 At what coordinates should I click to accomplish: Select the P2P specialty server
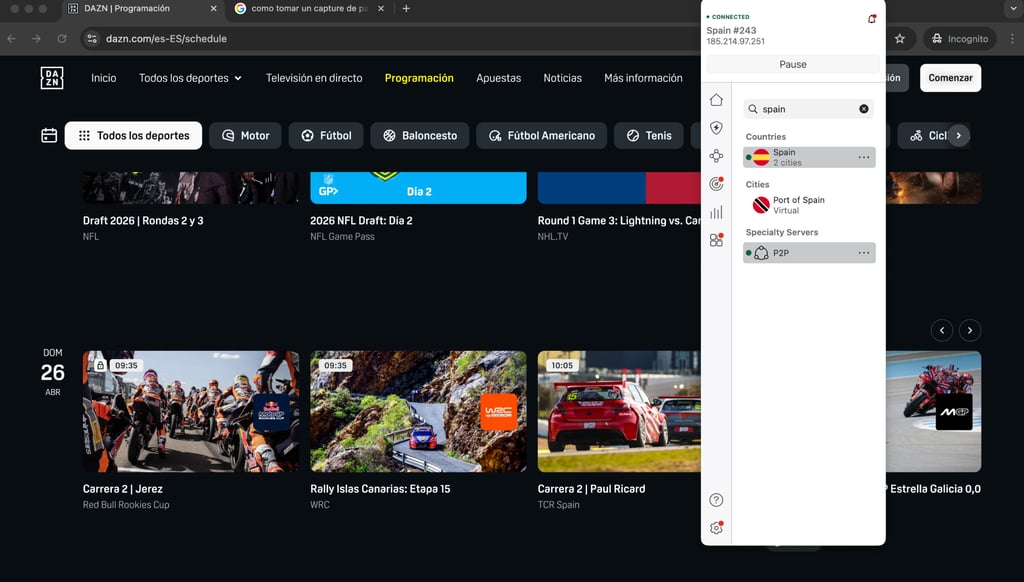coord(809,253)
